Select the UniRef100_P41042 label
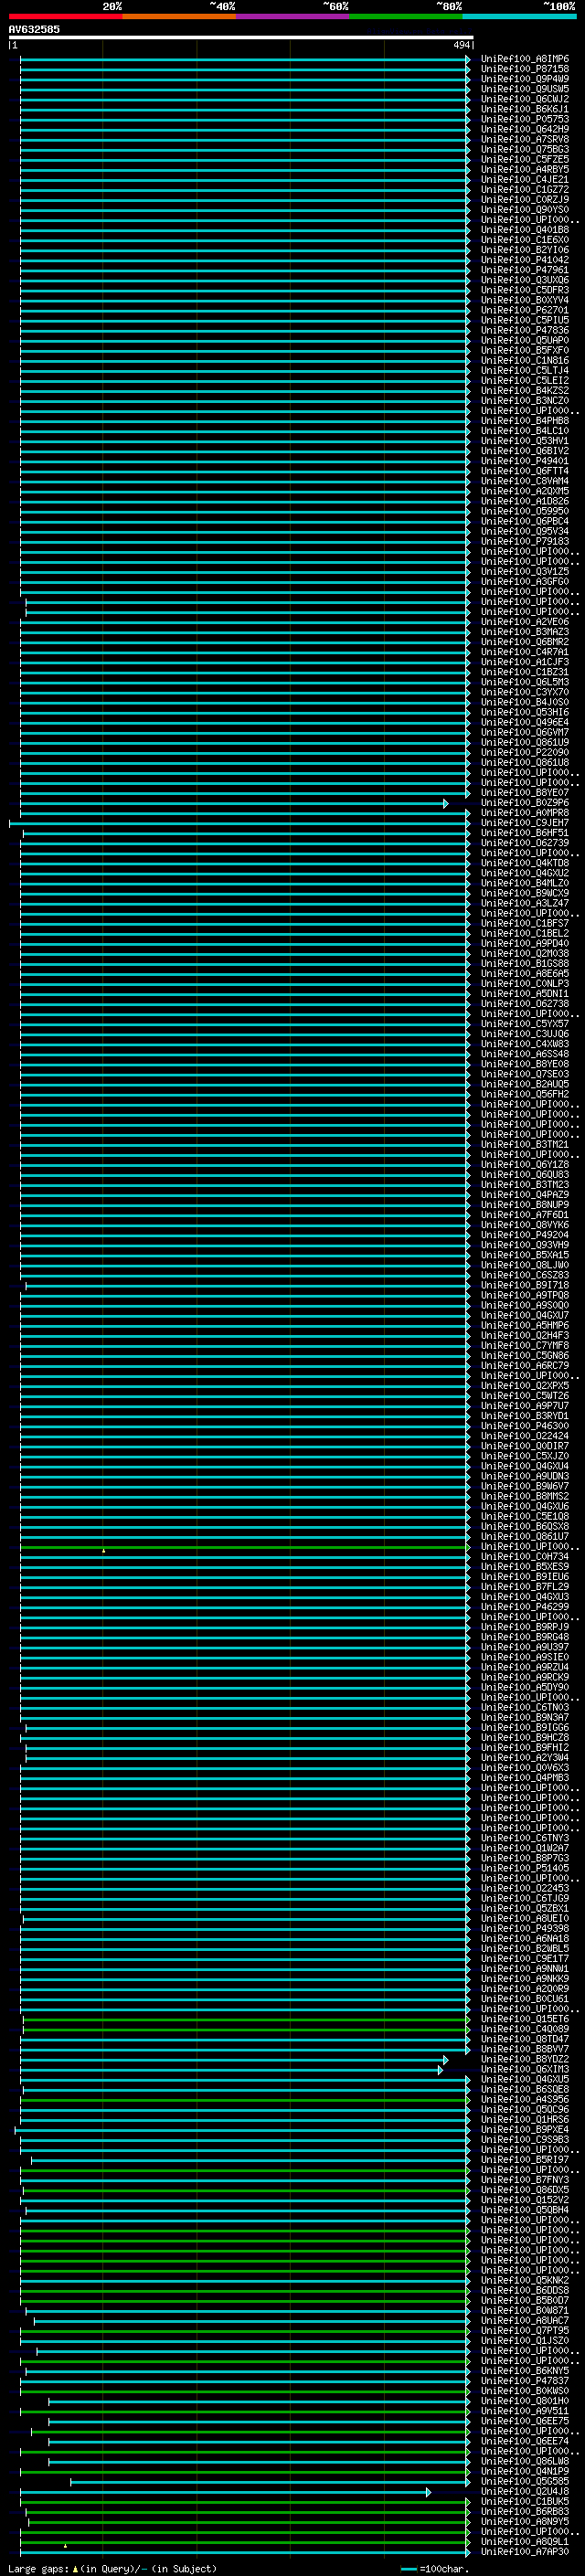The height and width of the screenshot is (2576, 585). click(524, 260)
